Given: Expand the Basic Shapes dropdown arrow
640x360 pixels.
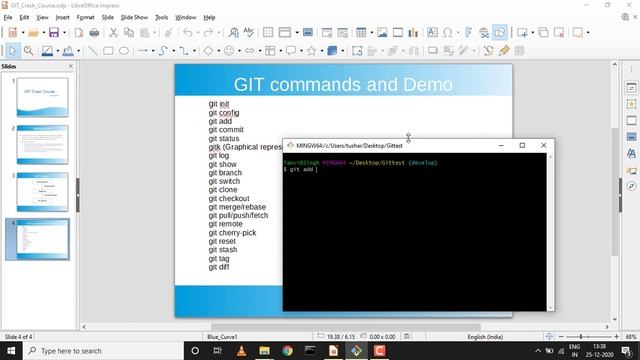Looking at the screenshot, I should tap(218, 51).
